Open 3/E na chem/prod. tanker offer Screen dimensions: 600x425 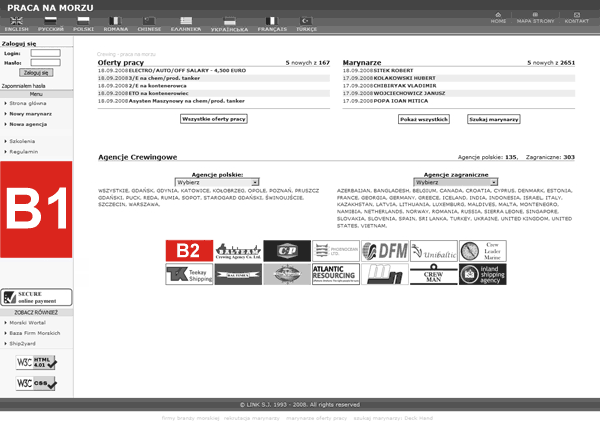click(x=164, y=78)
